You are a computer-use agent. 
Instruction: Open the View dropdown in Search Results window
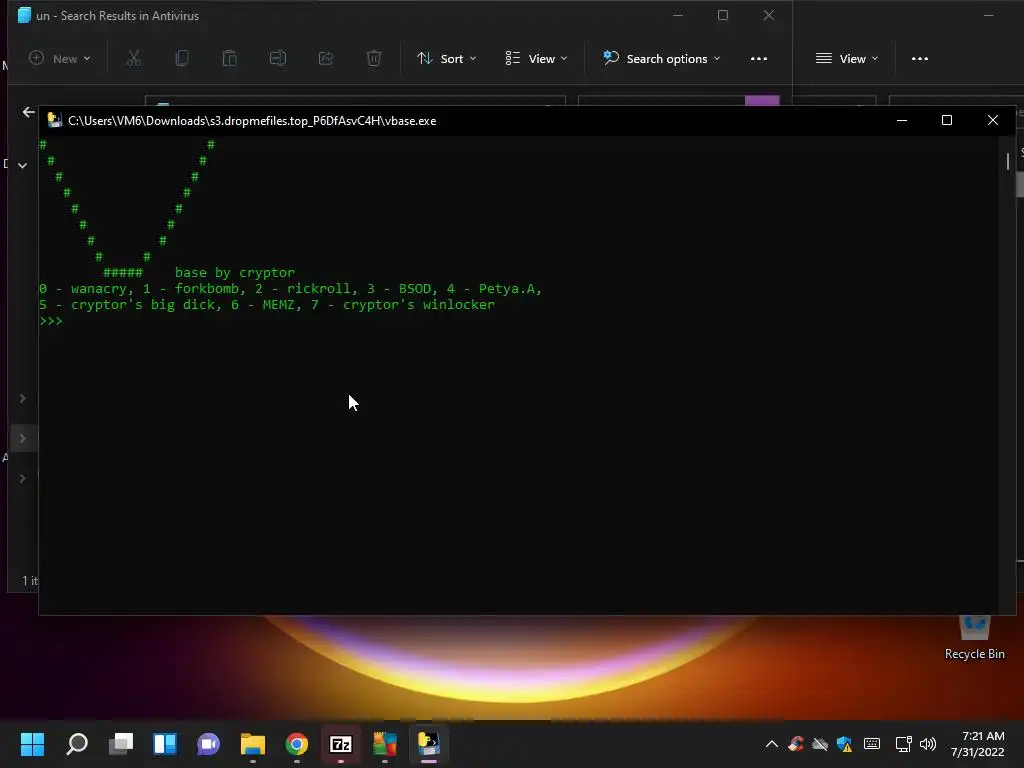coord(536,59)
